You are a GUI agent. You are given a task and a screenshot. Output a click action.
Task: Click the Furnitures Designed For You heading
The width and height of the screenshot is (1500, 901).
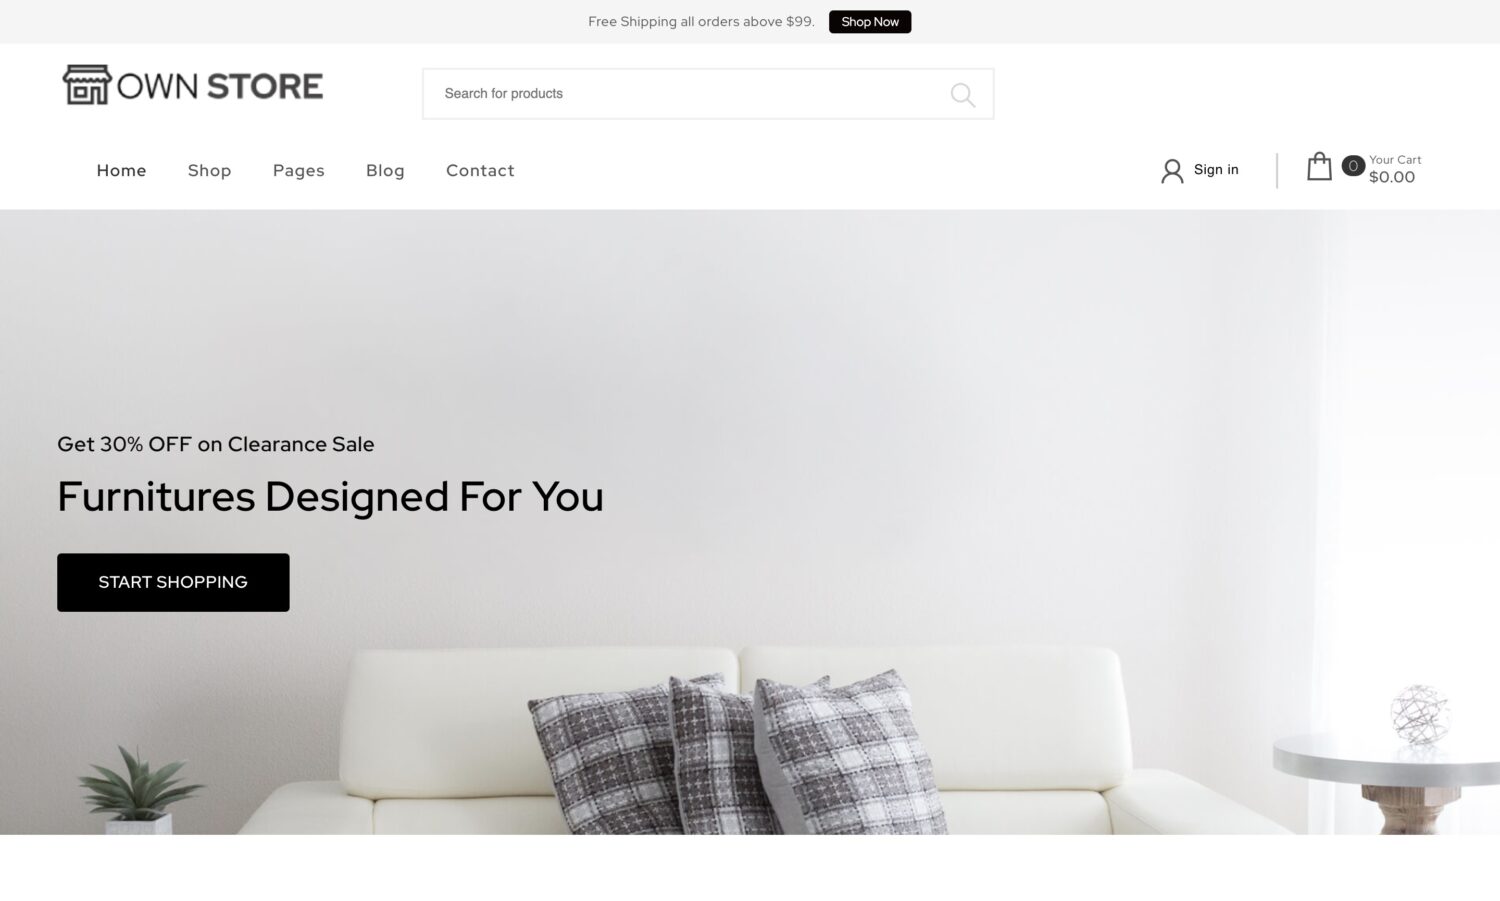point(330,497)
